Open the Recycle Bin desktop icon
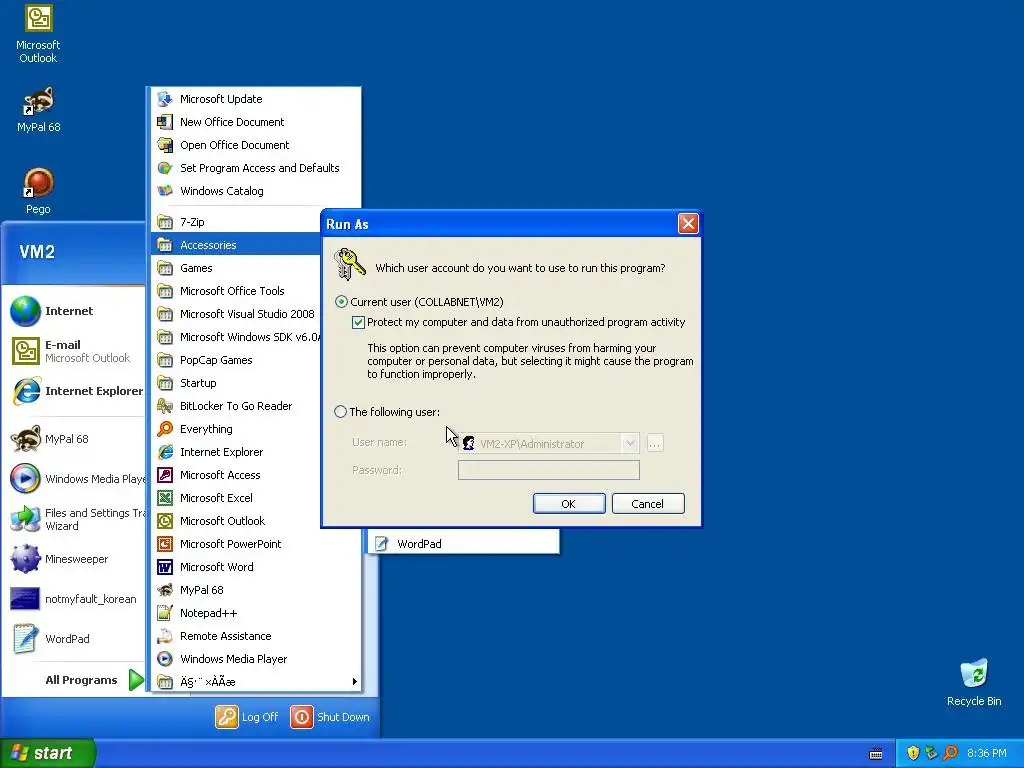The width and height of the screenshot is (1024, 768). coord(974,682)
